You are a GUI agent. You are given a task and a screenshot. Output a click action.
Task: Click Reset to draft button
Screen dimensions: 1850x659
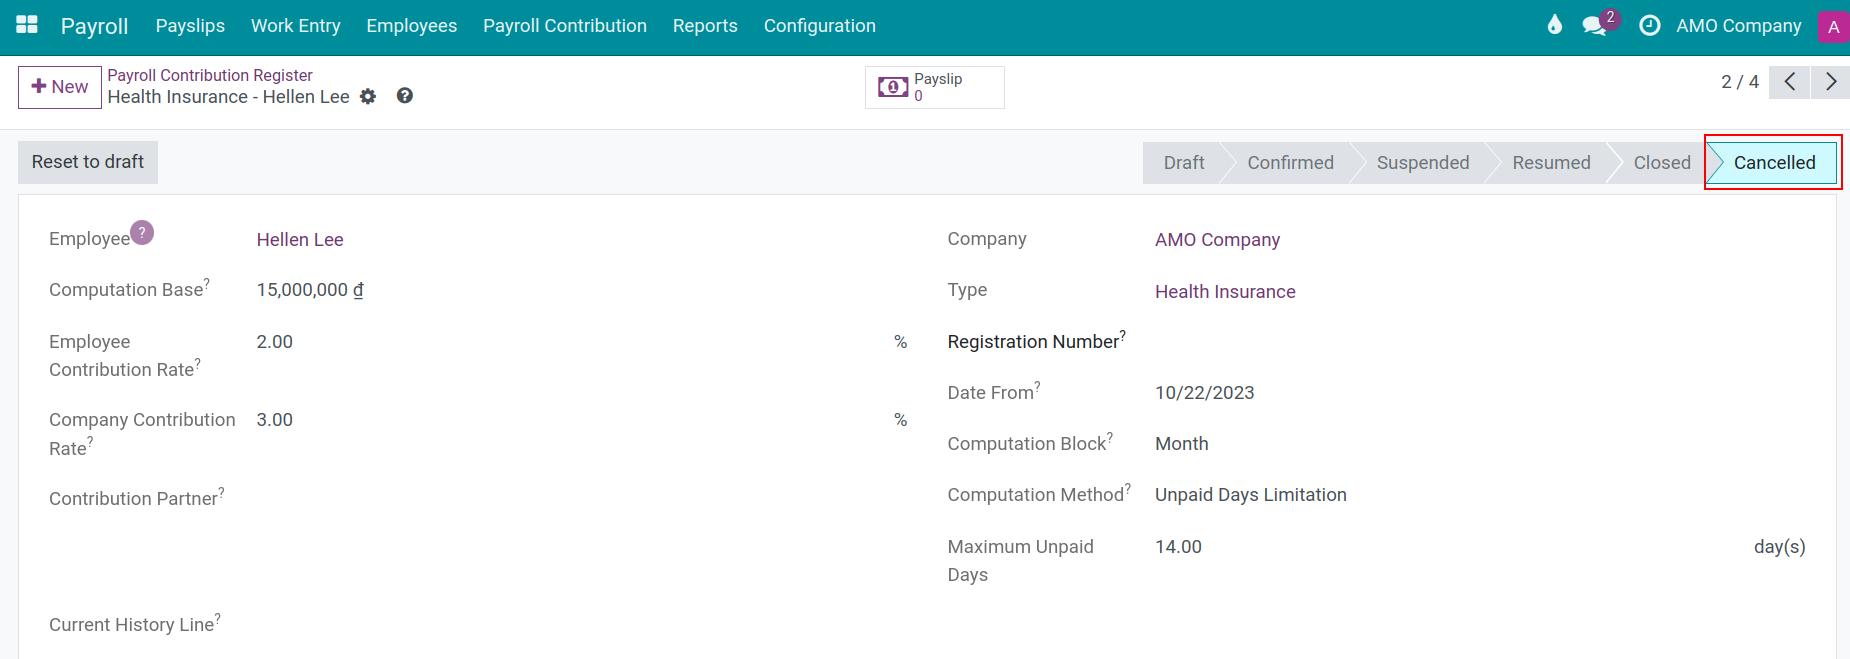click(88, 162)
